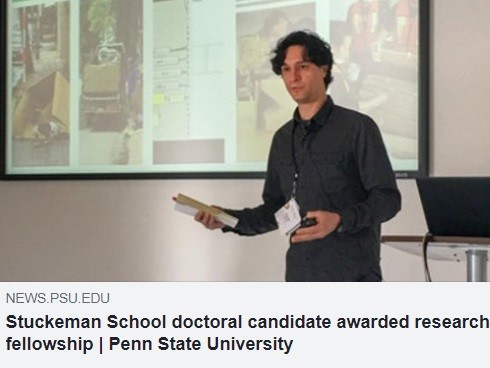The width and height of the screenshot is (490, 368).
Task: Open the Stuckeman School fellowship article headline
Action: (247, 333)
